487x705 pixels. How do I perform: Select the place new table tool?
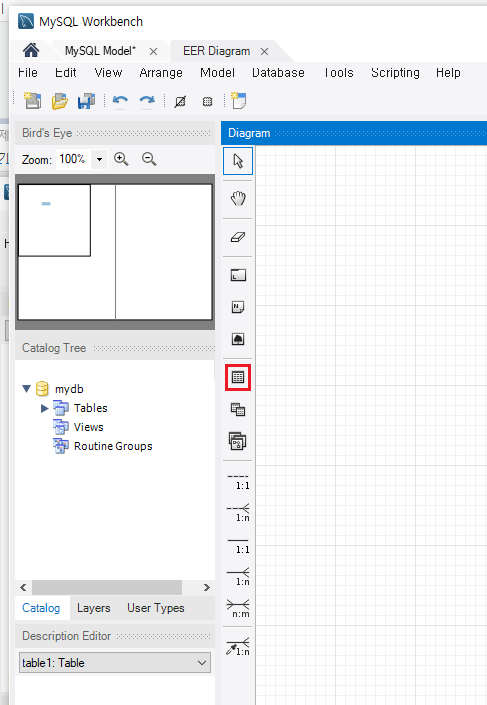[x=238, y=377]
